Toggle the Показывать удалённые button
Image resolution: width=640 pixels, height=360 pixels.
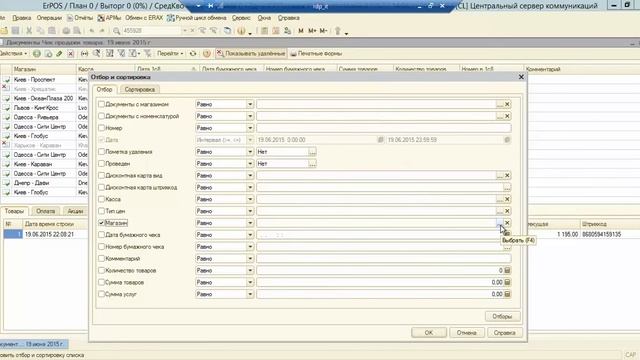click(250, 53)
